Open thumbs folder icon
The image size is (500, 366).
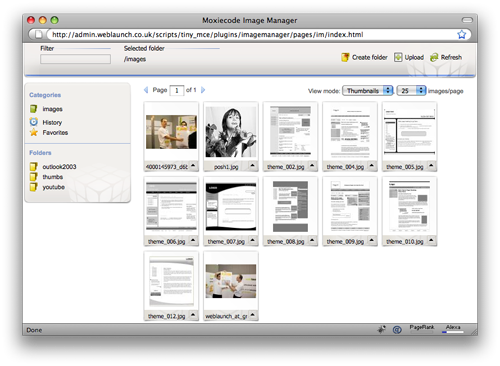33,177
